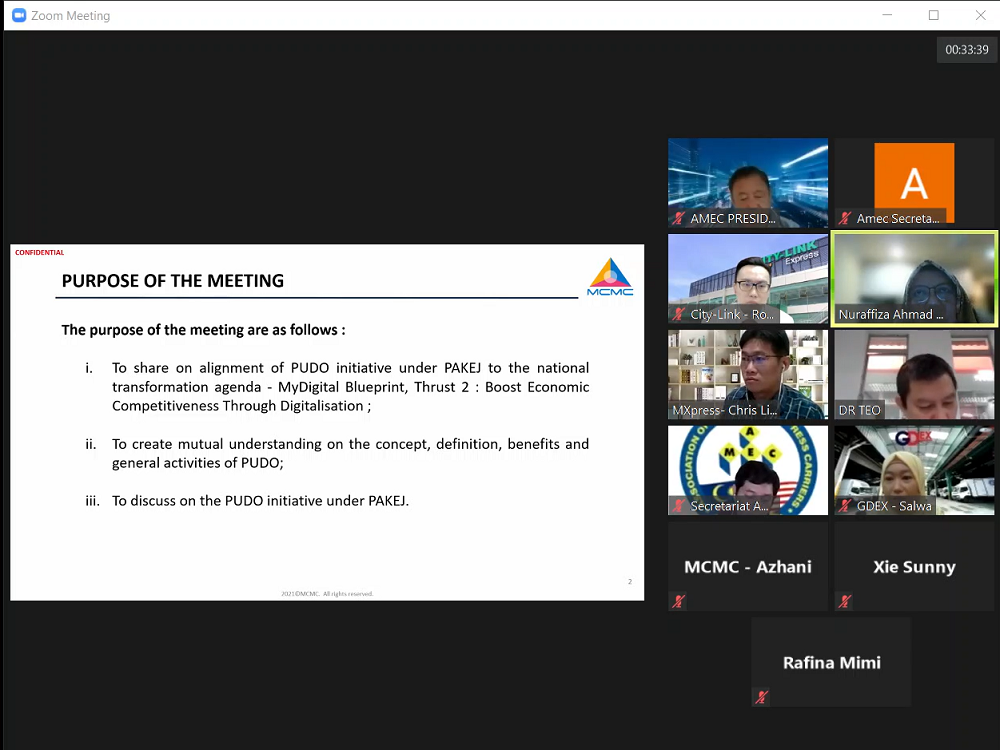Click the 'PURPOSE OF THE MEETING' slide heading

tap(173, 281)
